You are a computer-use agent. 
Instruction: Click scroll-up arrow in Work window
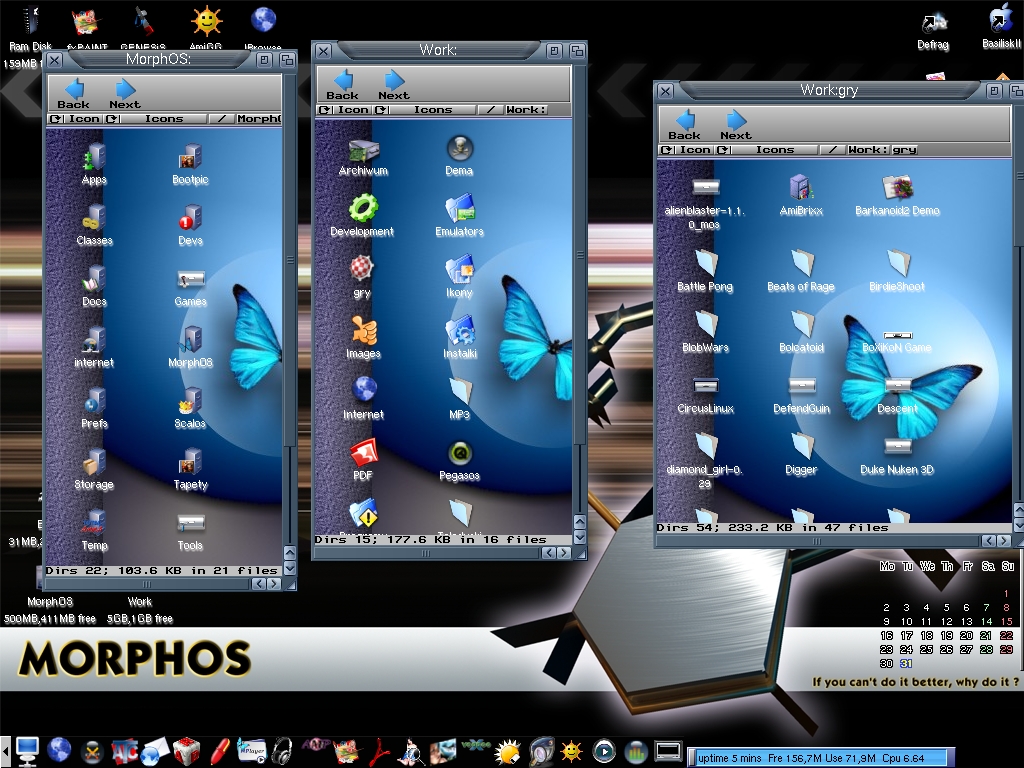coord(579,521)
